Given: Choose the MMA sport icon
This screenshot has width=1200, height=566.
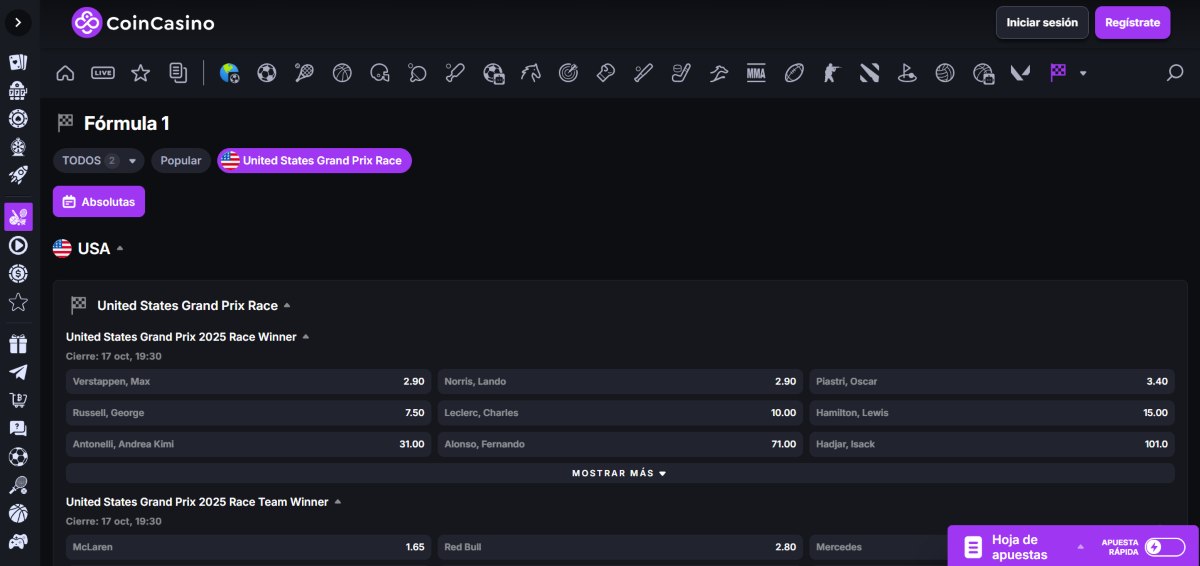Looking at the screenshot, I should point(756,73).
